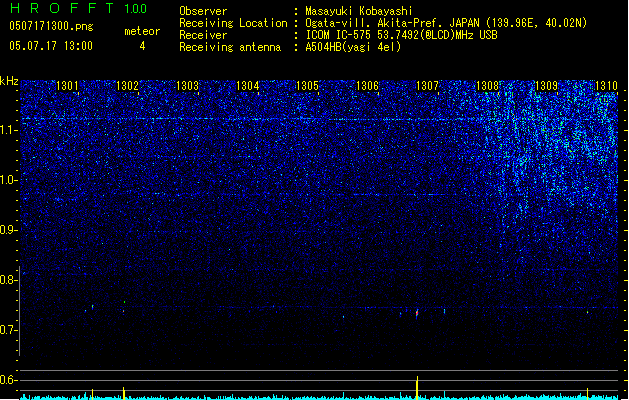Click the 1305 time marker
The height and width of the screenshot is (400, 629).
click(307, 86)
